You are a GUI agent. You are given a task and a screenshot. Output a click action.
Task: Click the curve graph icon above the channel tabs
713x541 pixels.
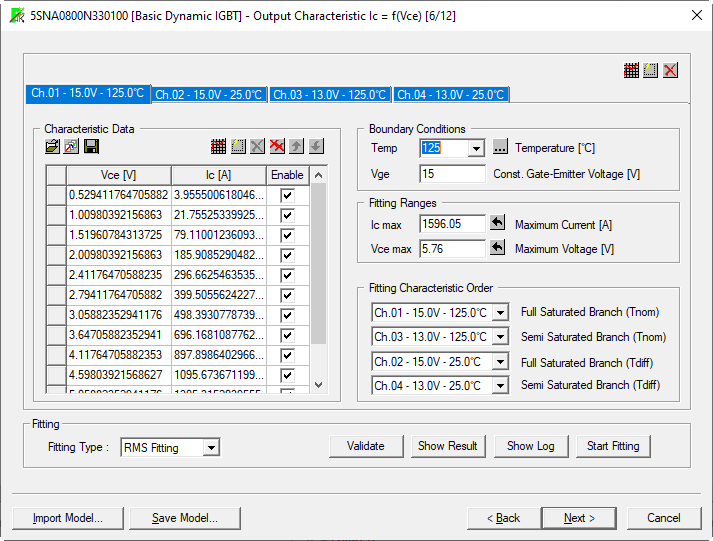click(x=631, y=70)
